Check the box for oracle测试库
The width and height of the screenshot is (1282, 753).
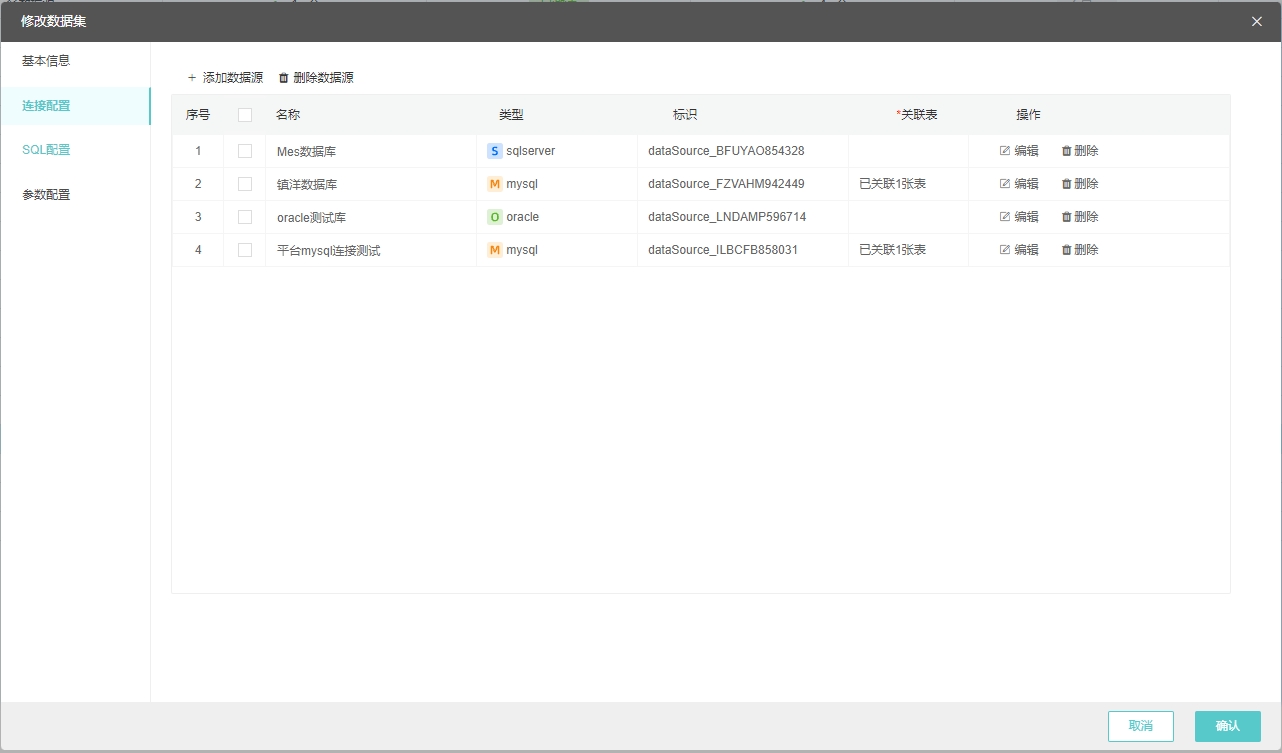[245, 217]
